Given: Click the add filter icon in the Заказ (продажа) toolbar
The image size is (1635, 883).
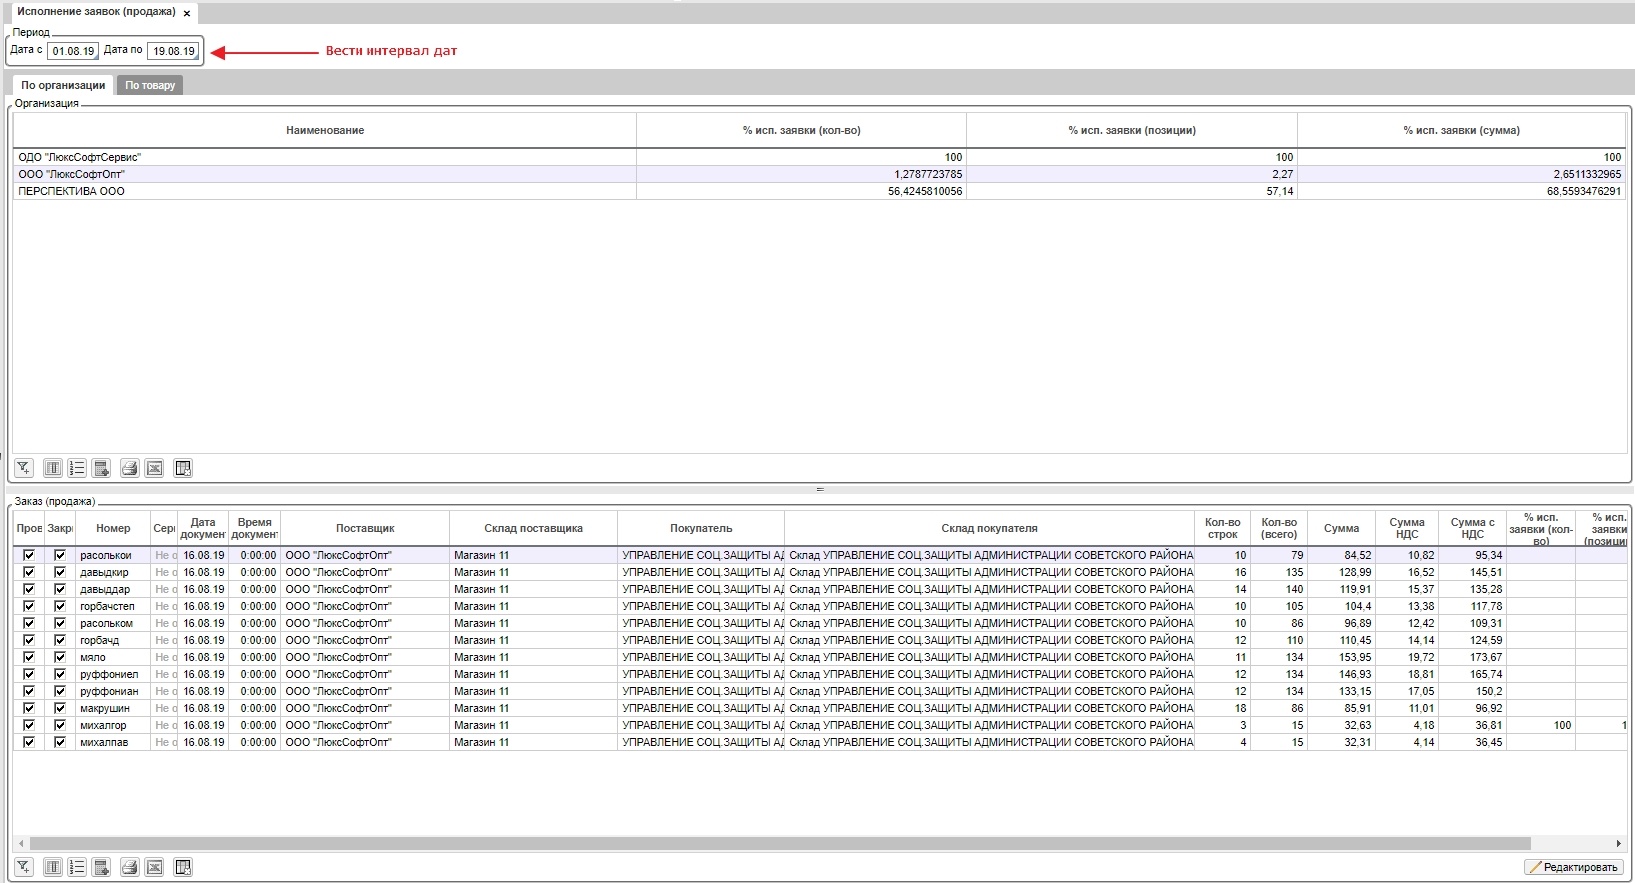Looking at the screenshot, I should point(23,867).
